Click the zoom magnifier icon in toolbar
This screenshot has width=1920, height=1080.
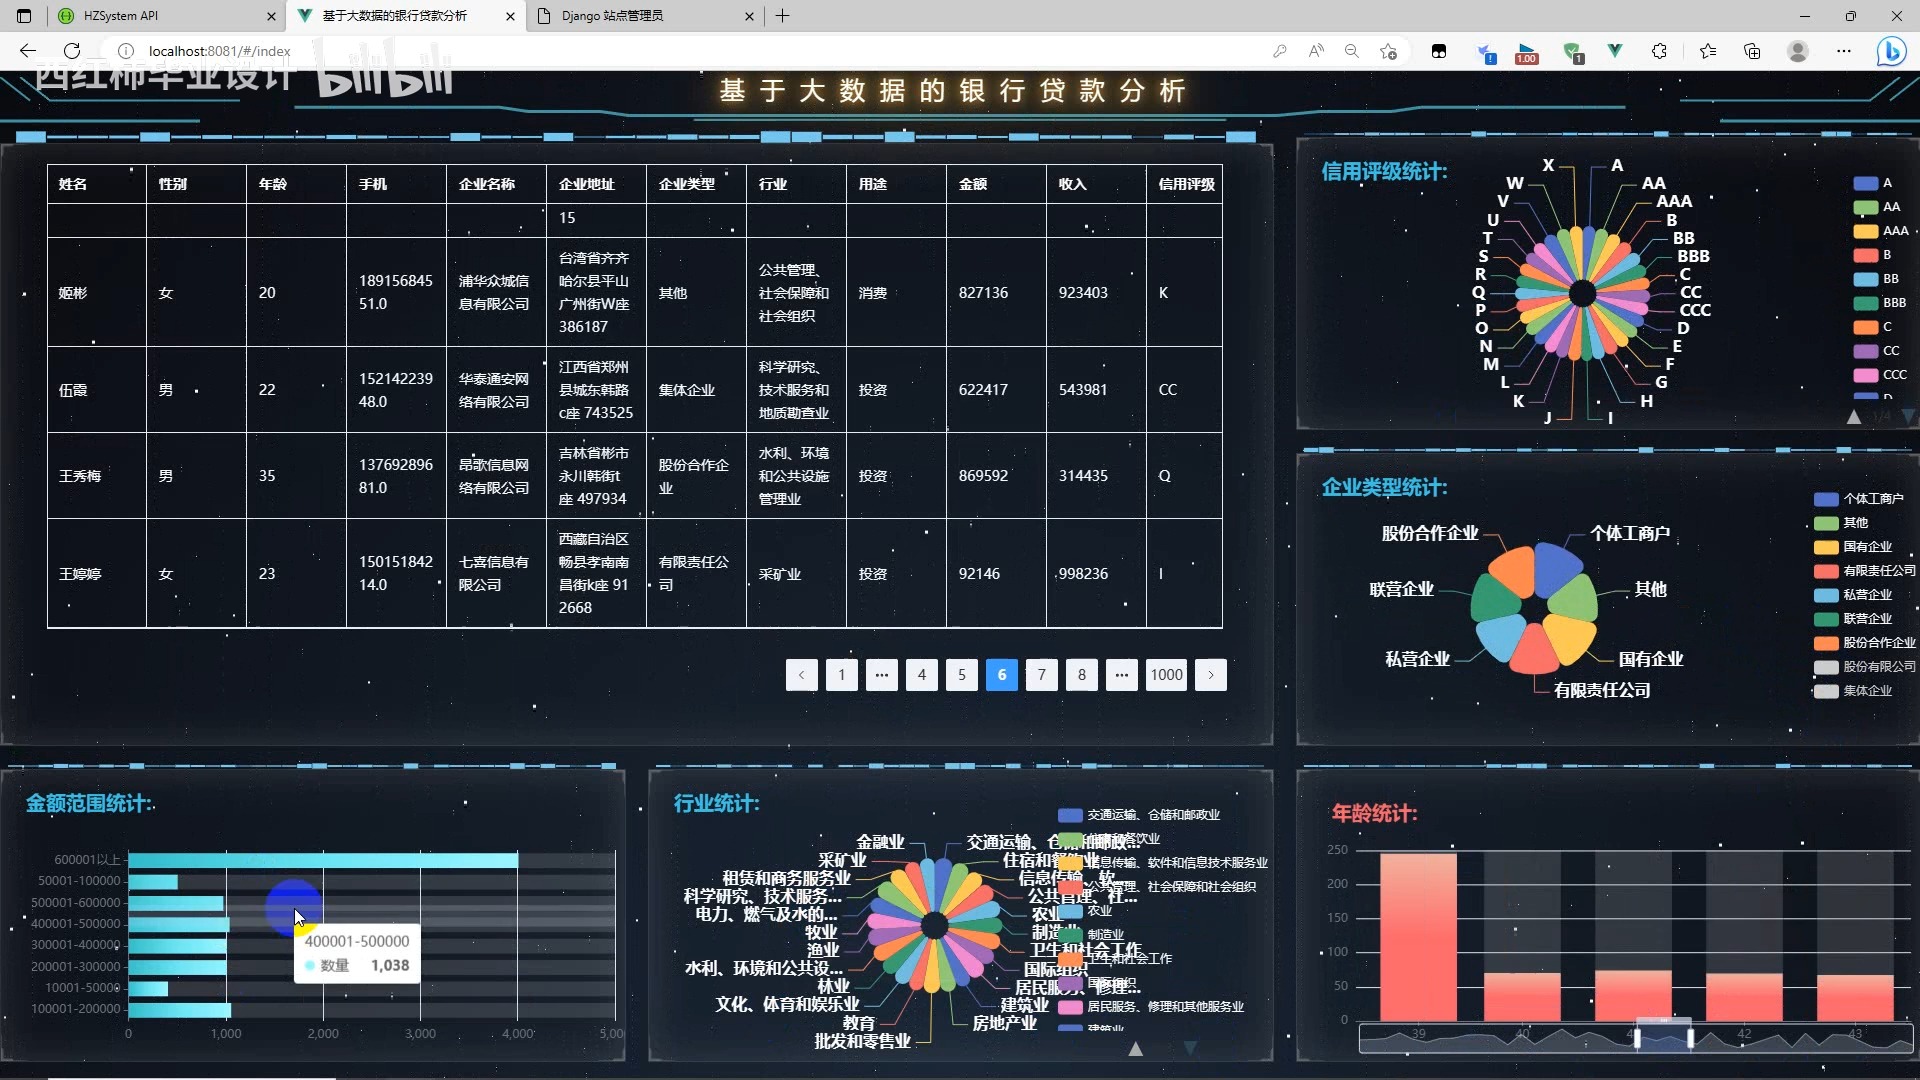click(x=1351, y=51)
